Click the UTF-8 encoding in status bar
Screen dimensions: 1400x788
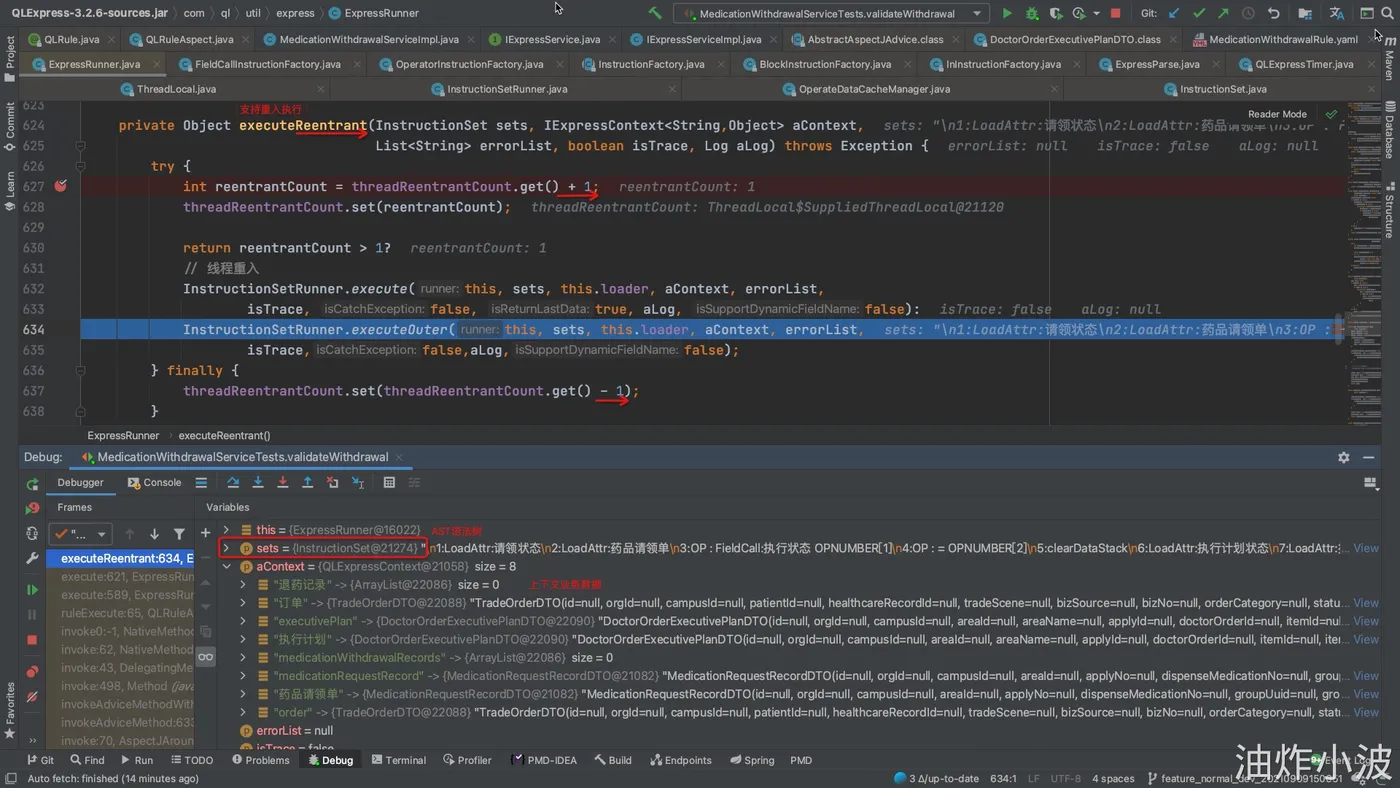point(1065,778)
